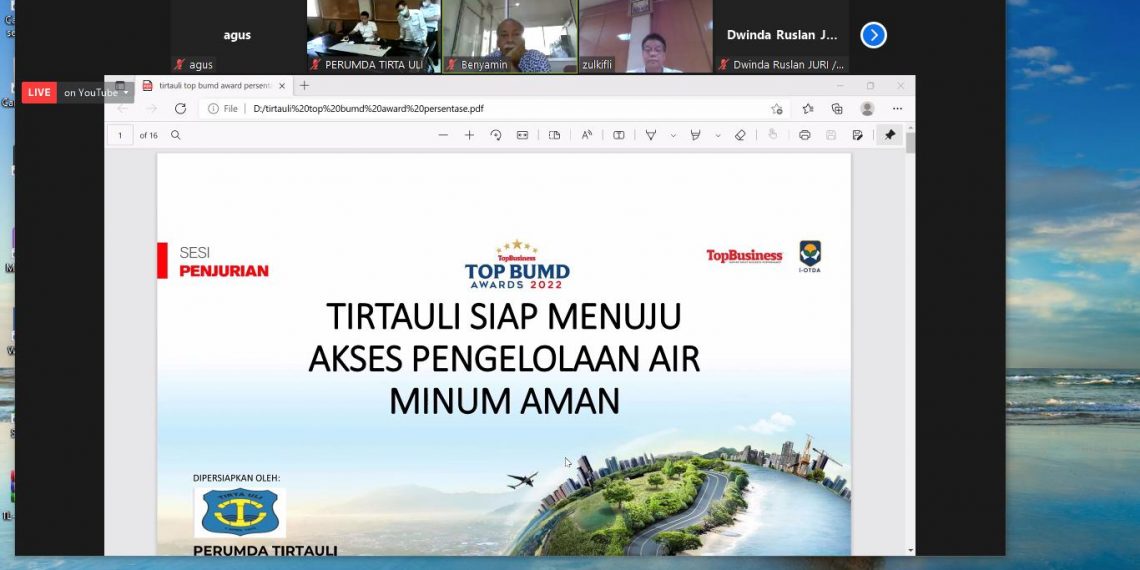Click the Save as icon

point(858,135)
